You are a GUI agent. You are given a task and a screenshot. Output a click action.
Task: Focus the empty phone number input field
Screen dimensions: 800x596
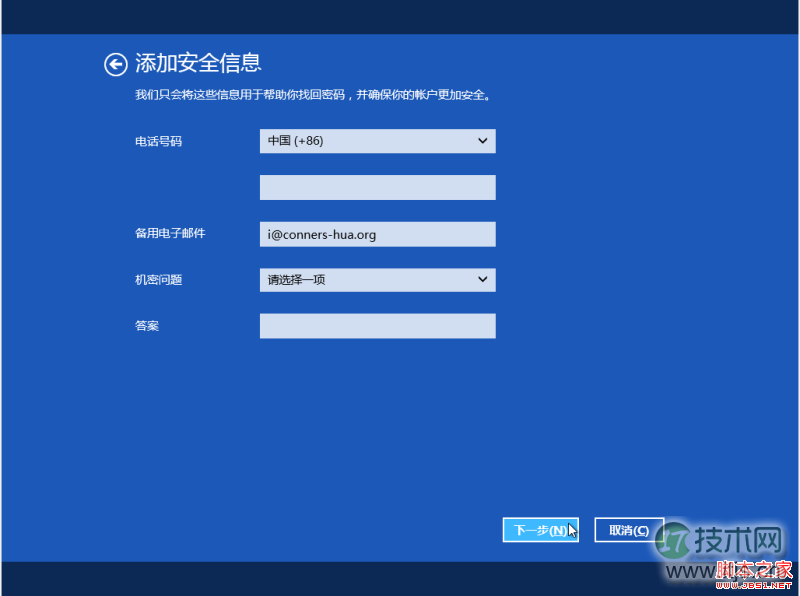click(378, 187)
